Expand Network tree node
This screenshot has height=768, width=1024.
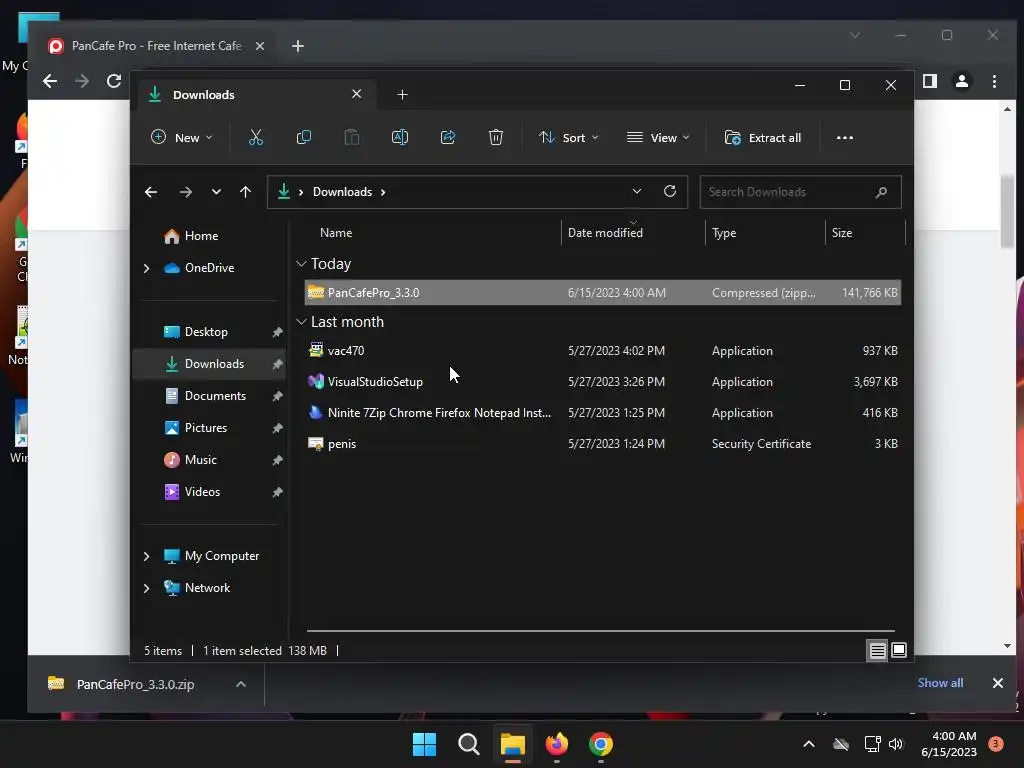146,588
